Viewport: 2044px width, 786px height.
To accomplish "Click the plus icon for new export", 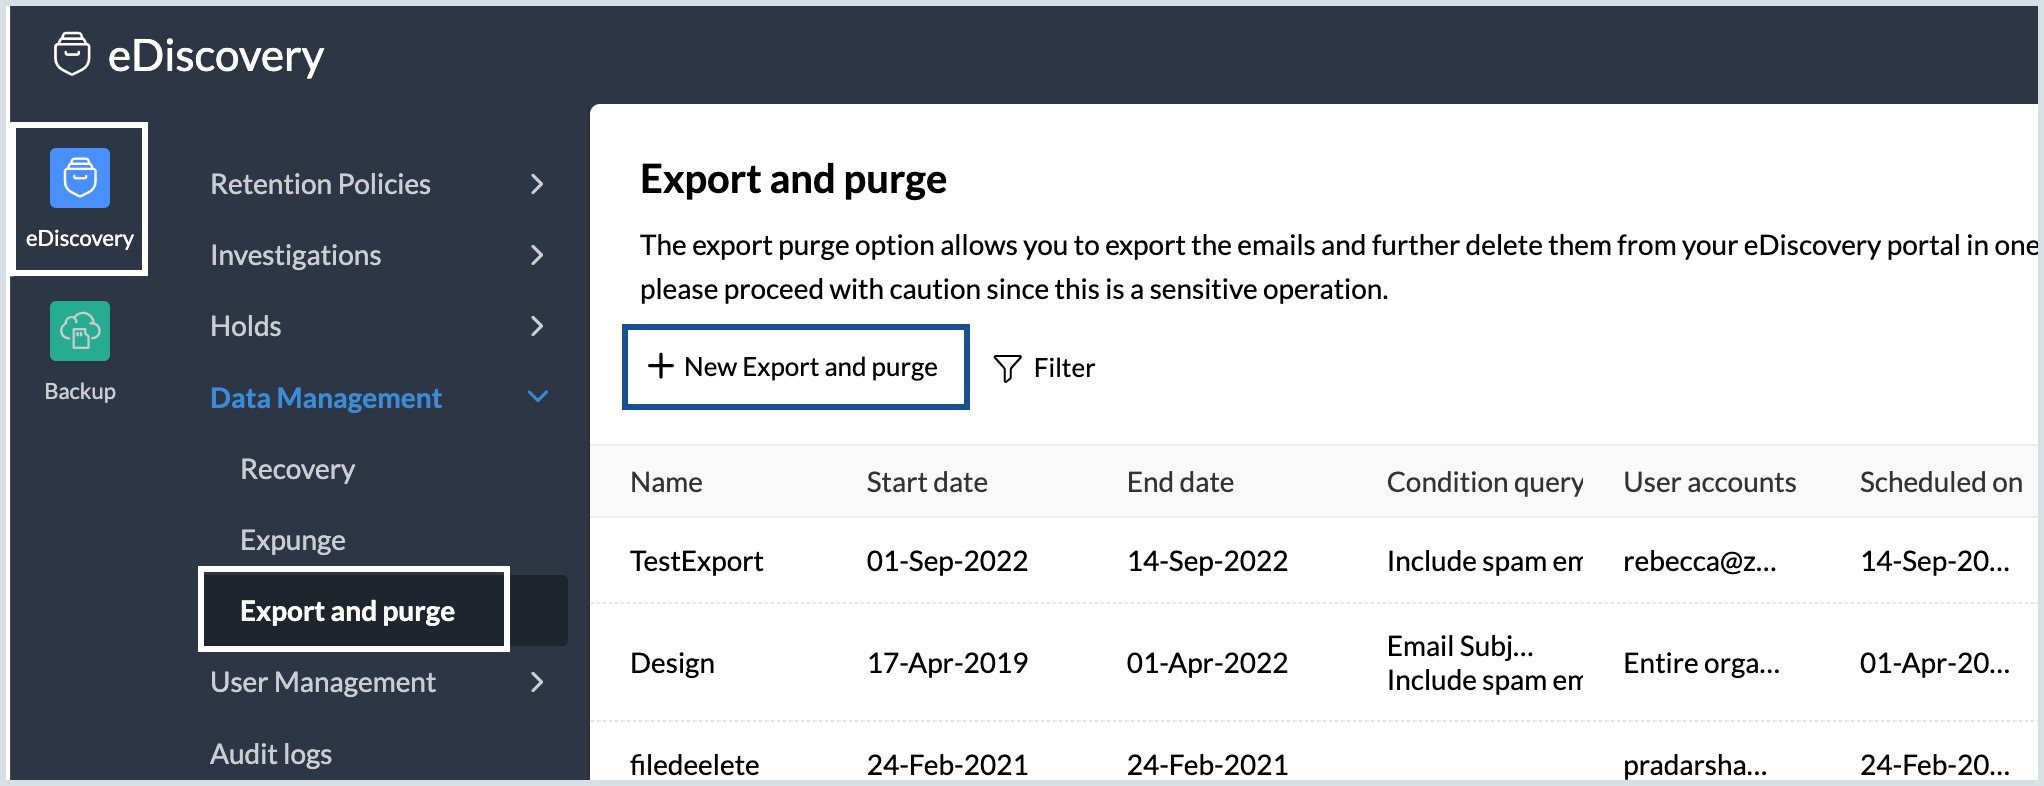I will [x=660, y=366].
